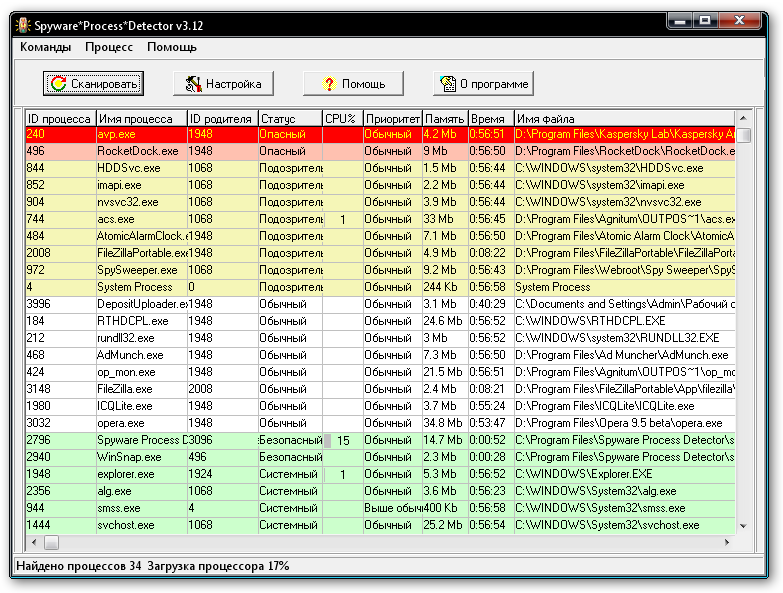The height and width of the screenshot is (593, 783).
Task: Click the О программе info icon
Action: [448, 84]
